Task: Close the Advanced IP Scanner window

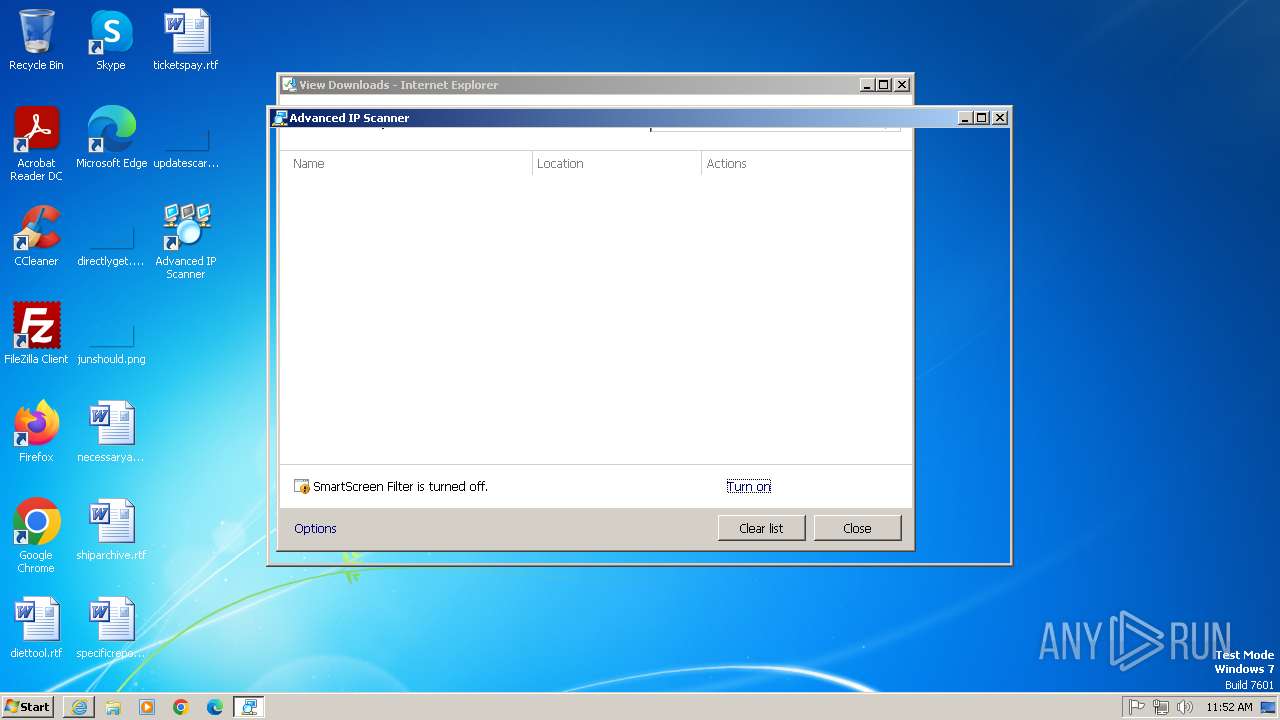Action: pos(999,118)
